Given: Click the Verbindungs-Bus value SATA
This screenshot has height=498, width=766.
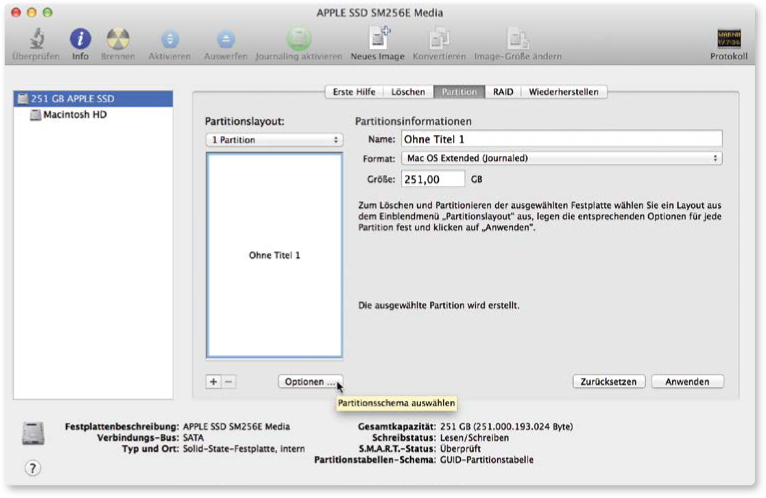Looking at the screenshot, I should pos(193,438).
